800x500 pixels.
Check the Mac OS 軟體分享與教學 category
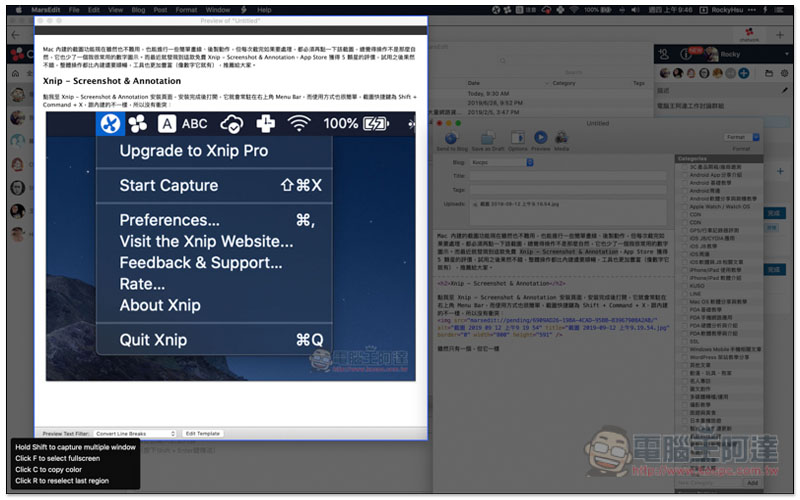tap(685, 302)
